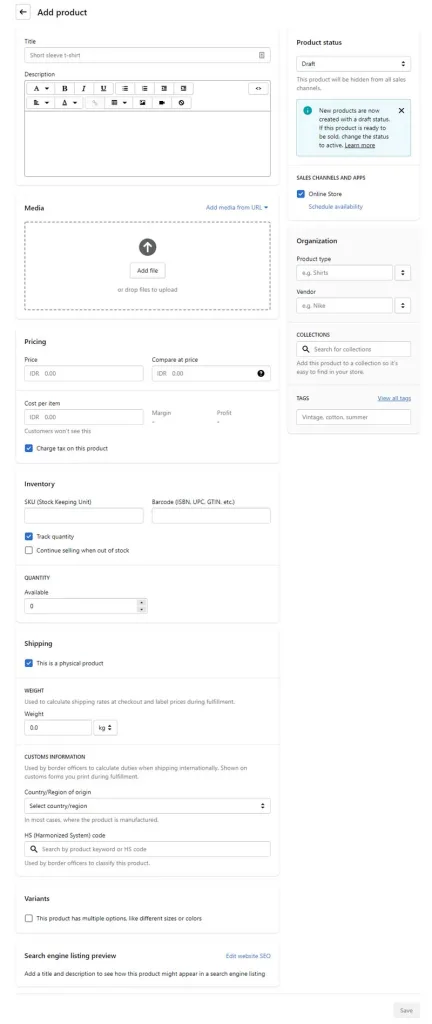Dismiss the draft status info banner
This screenshot has width=432, height=1024.
click(401, 110)
